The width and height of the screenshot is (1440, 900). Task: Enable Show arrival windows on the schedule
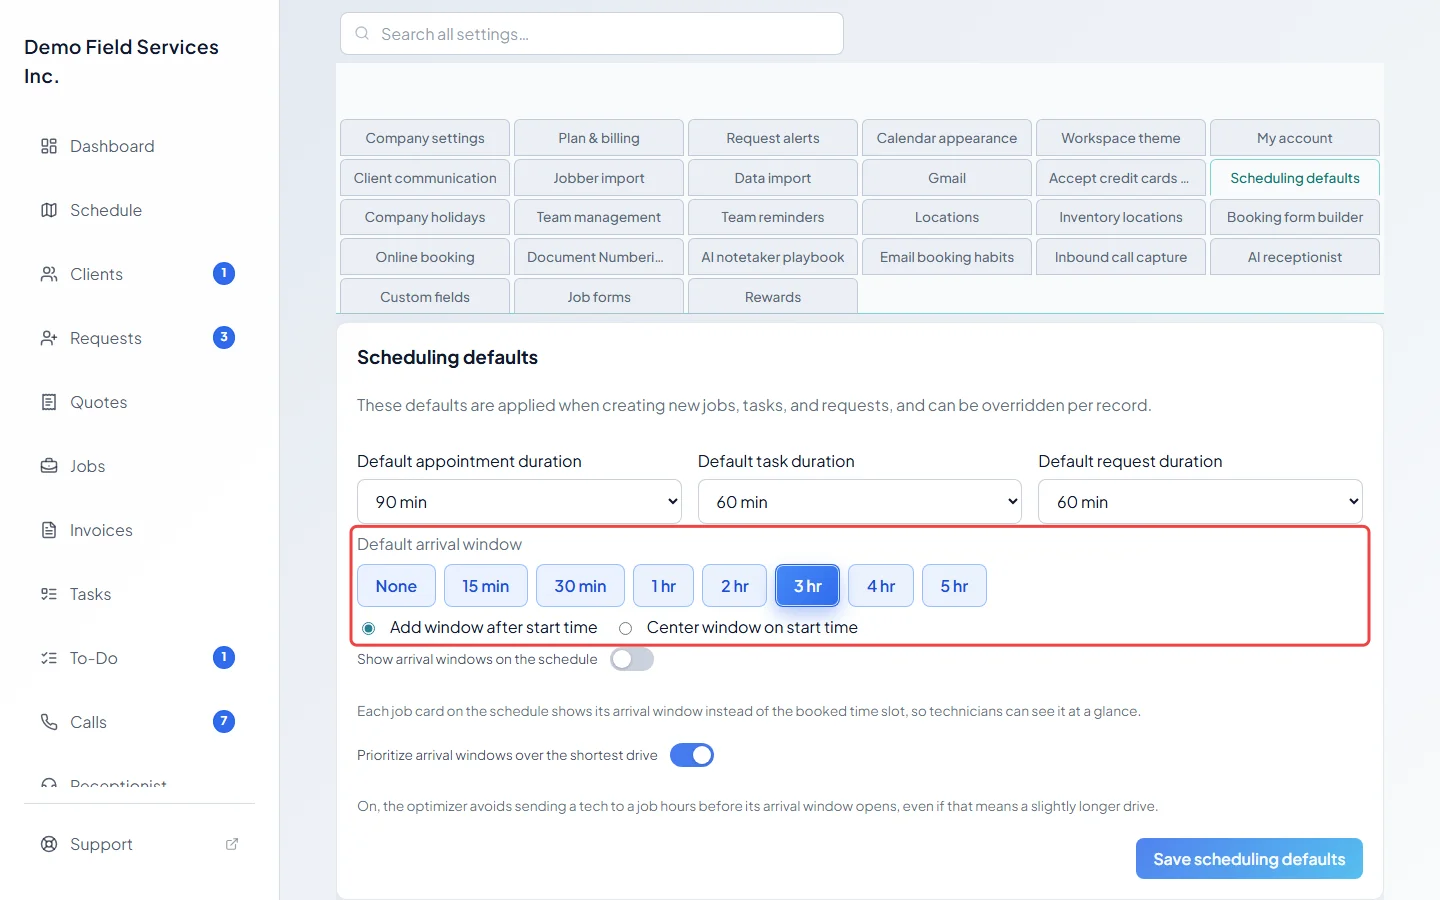632,659
